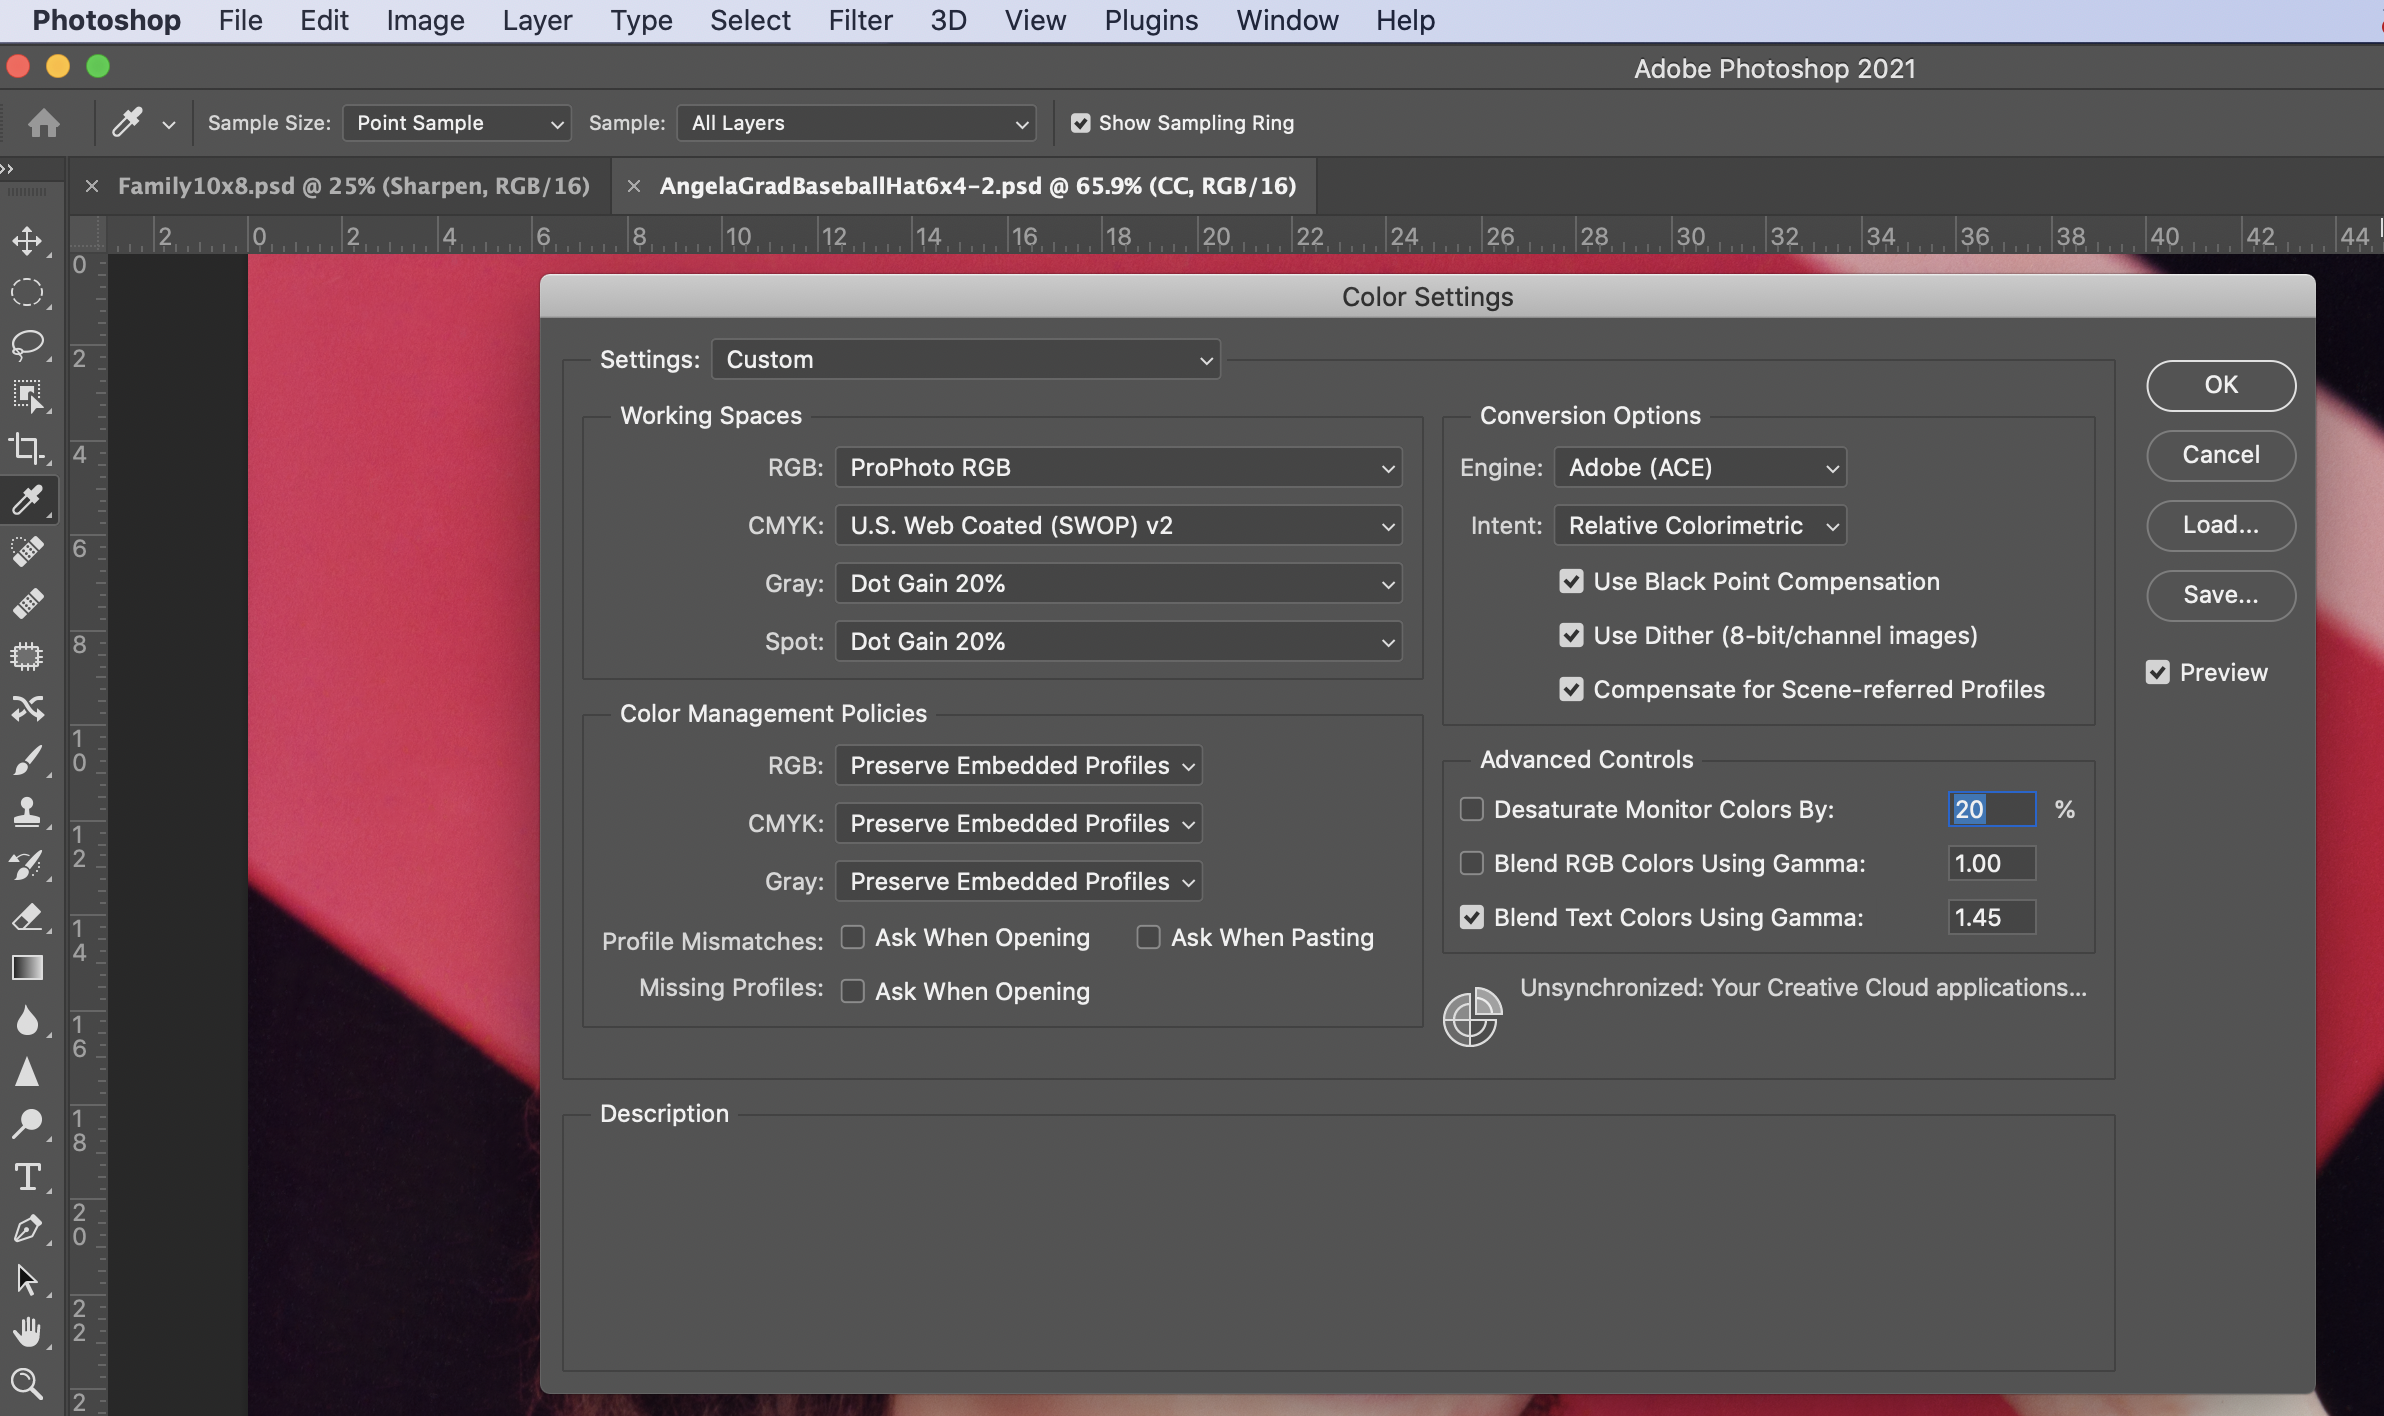Select the Lasso tool
The width and height of the screenshot is (2384, 1416).
click(x=27, y=345)
